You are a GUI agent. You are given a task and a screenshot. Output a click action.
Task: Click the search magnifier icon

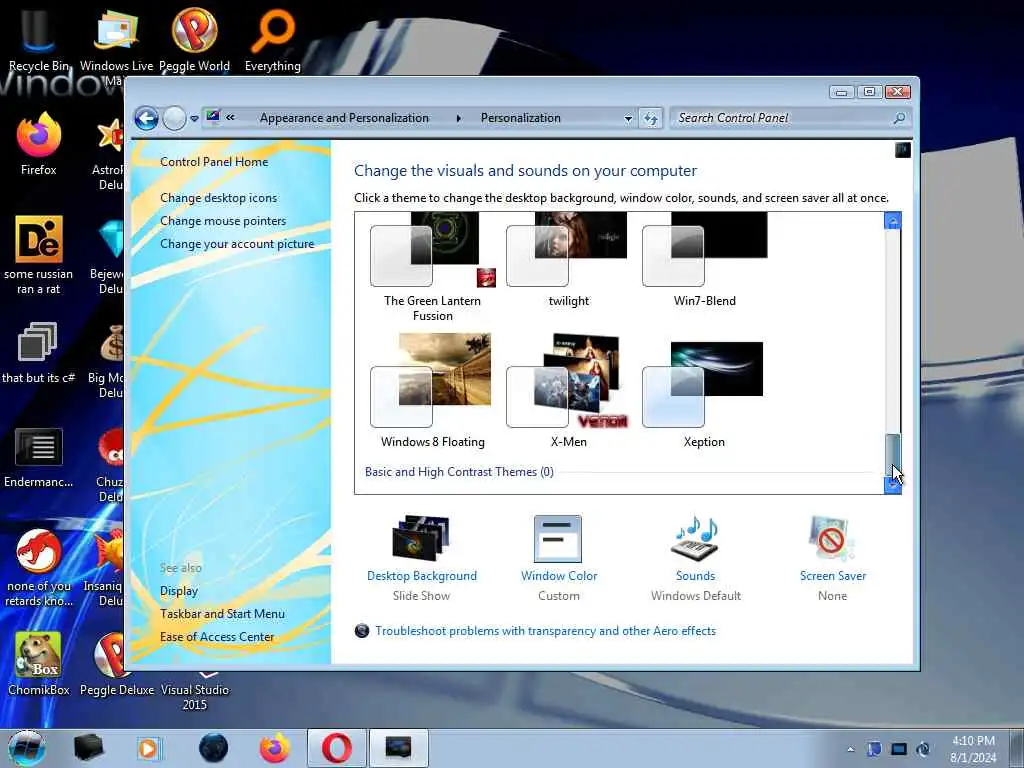click(x=899, y=118)
